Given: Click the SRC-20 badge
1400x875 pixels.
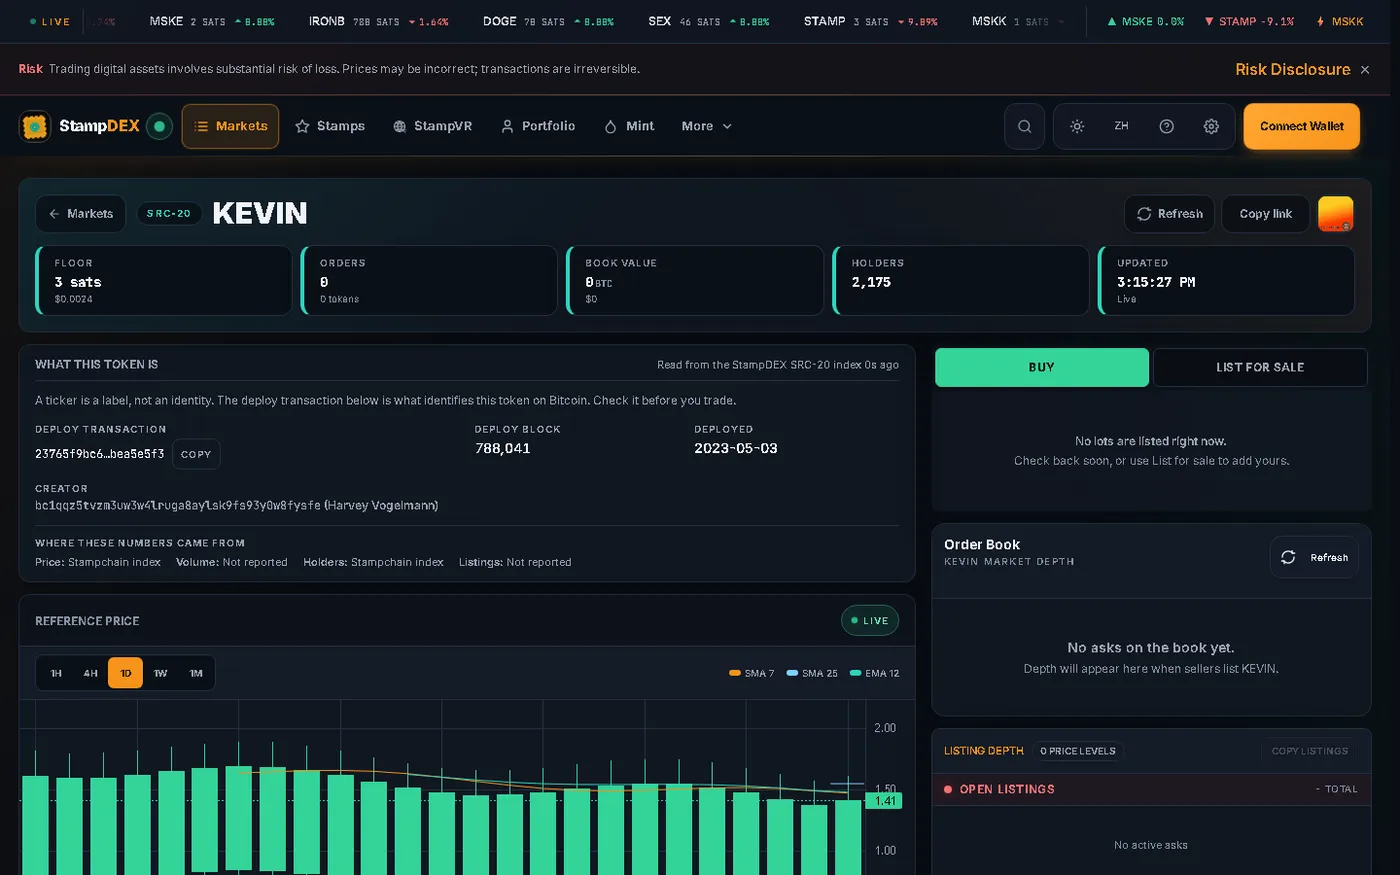Looking at the screenshot, I should tap(168, 214).
